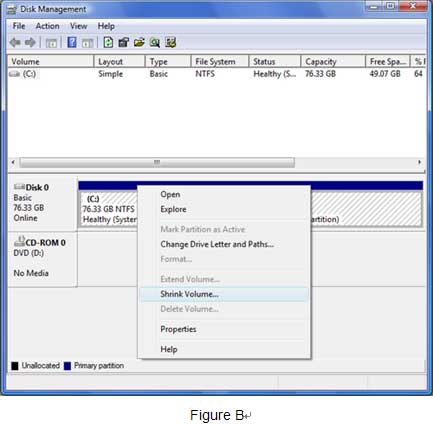
Task: Click the Properties toolbar icon
Action: [124, 42]
